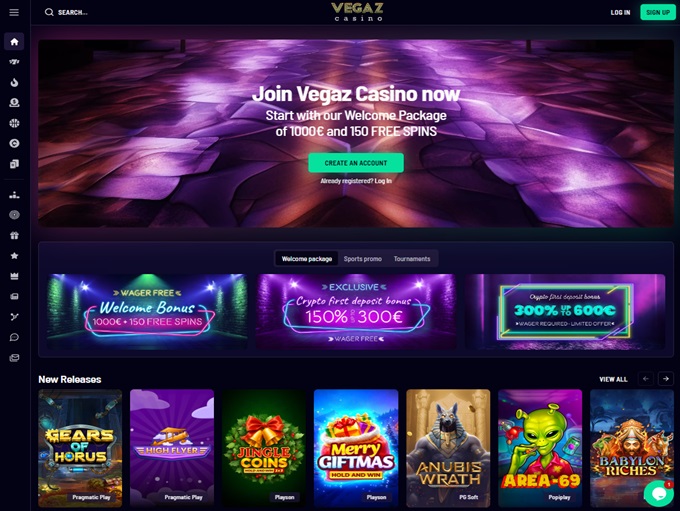Select the Welcome package tab
Viewport: 680px width, 511px height.
pyautogui.click(x=307, y=259)
